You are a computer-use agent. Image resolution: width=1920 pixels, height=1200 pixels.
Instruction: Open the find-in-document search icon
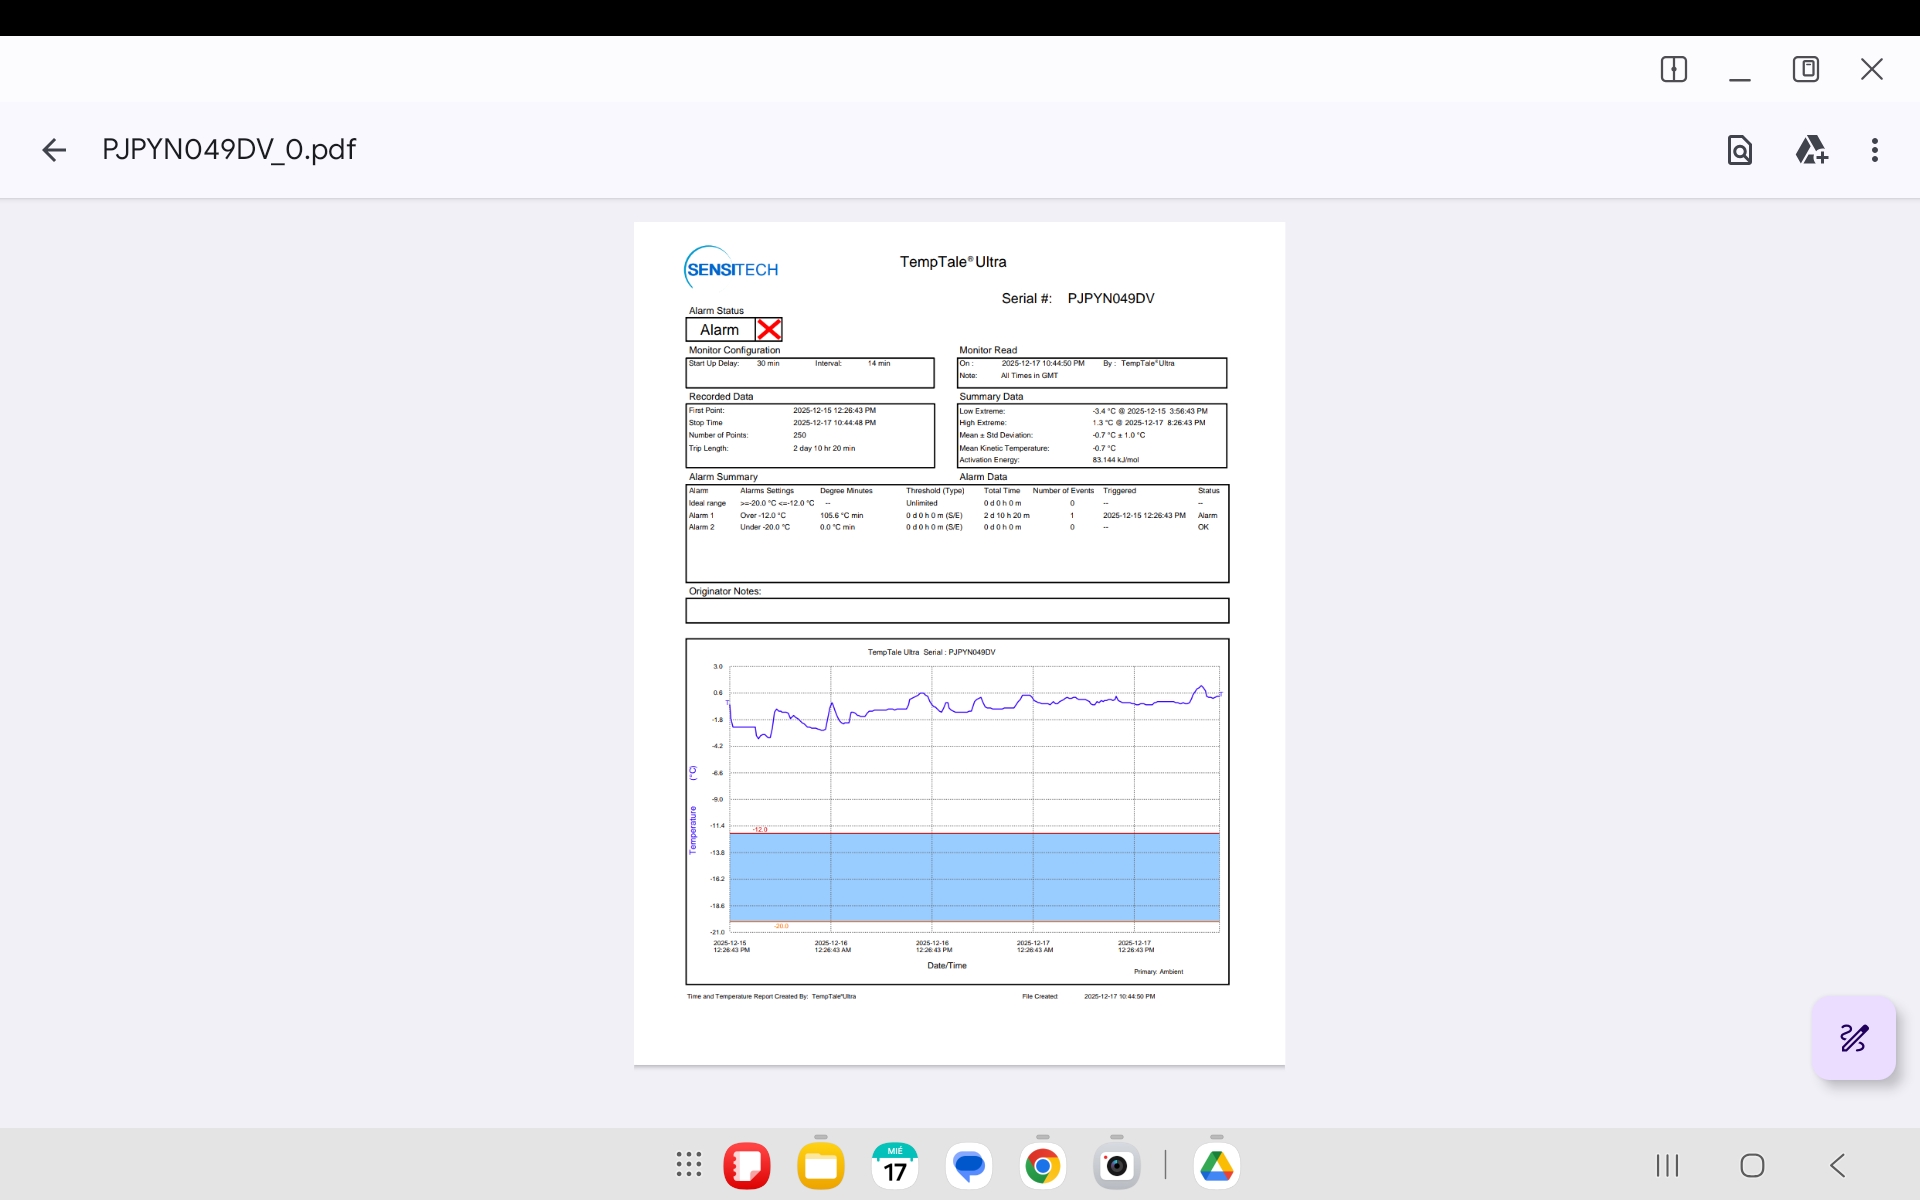(1739, 150)
